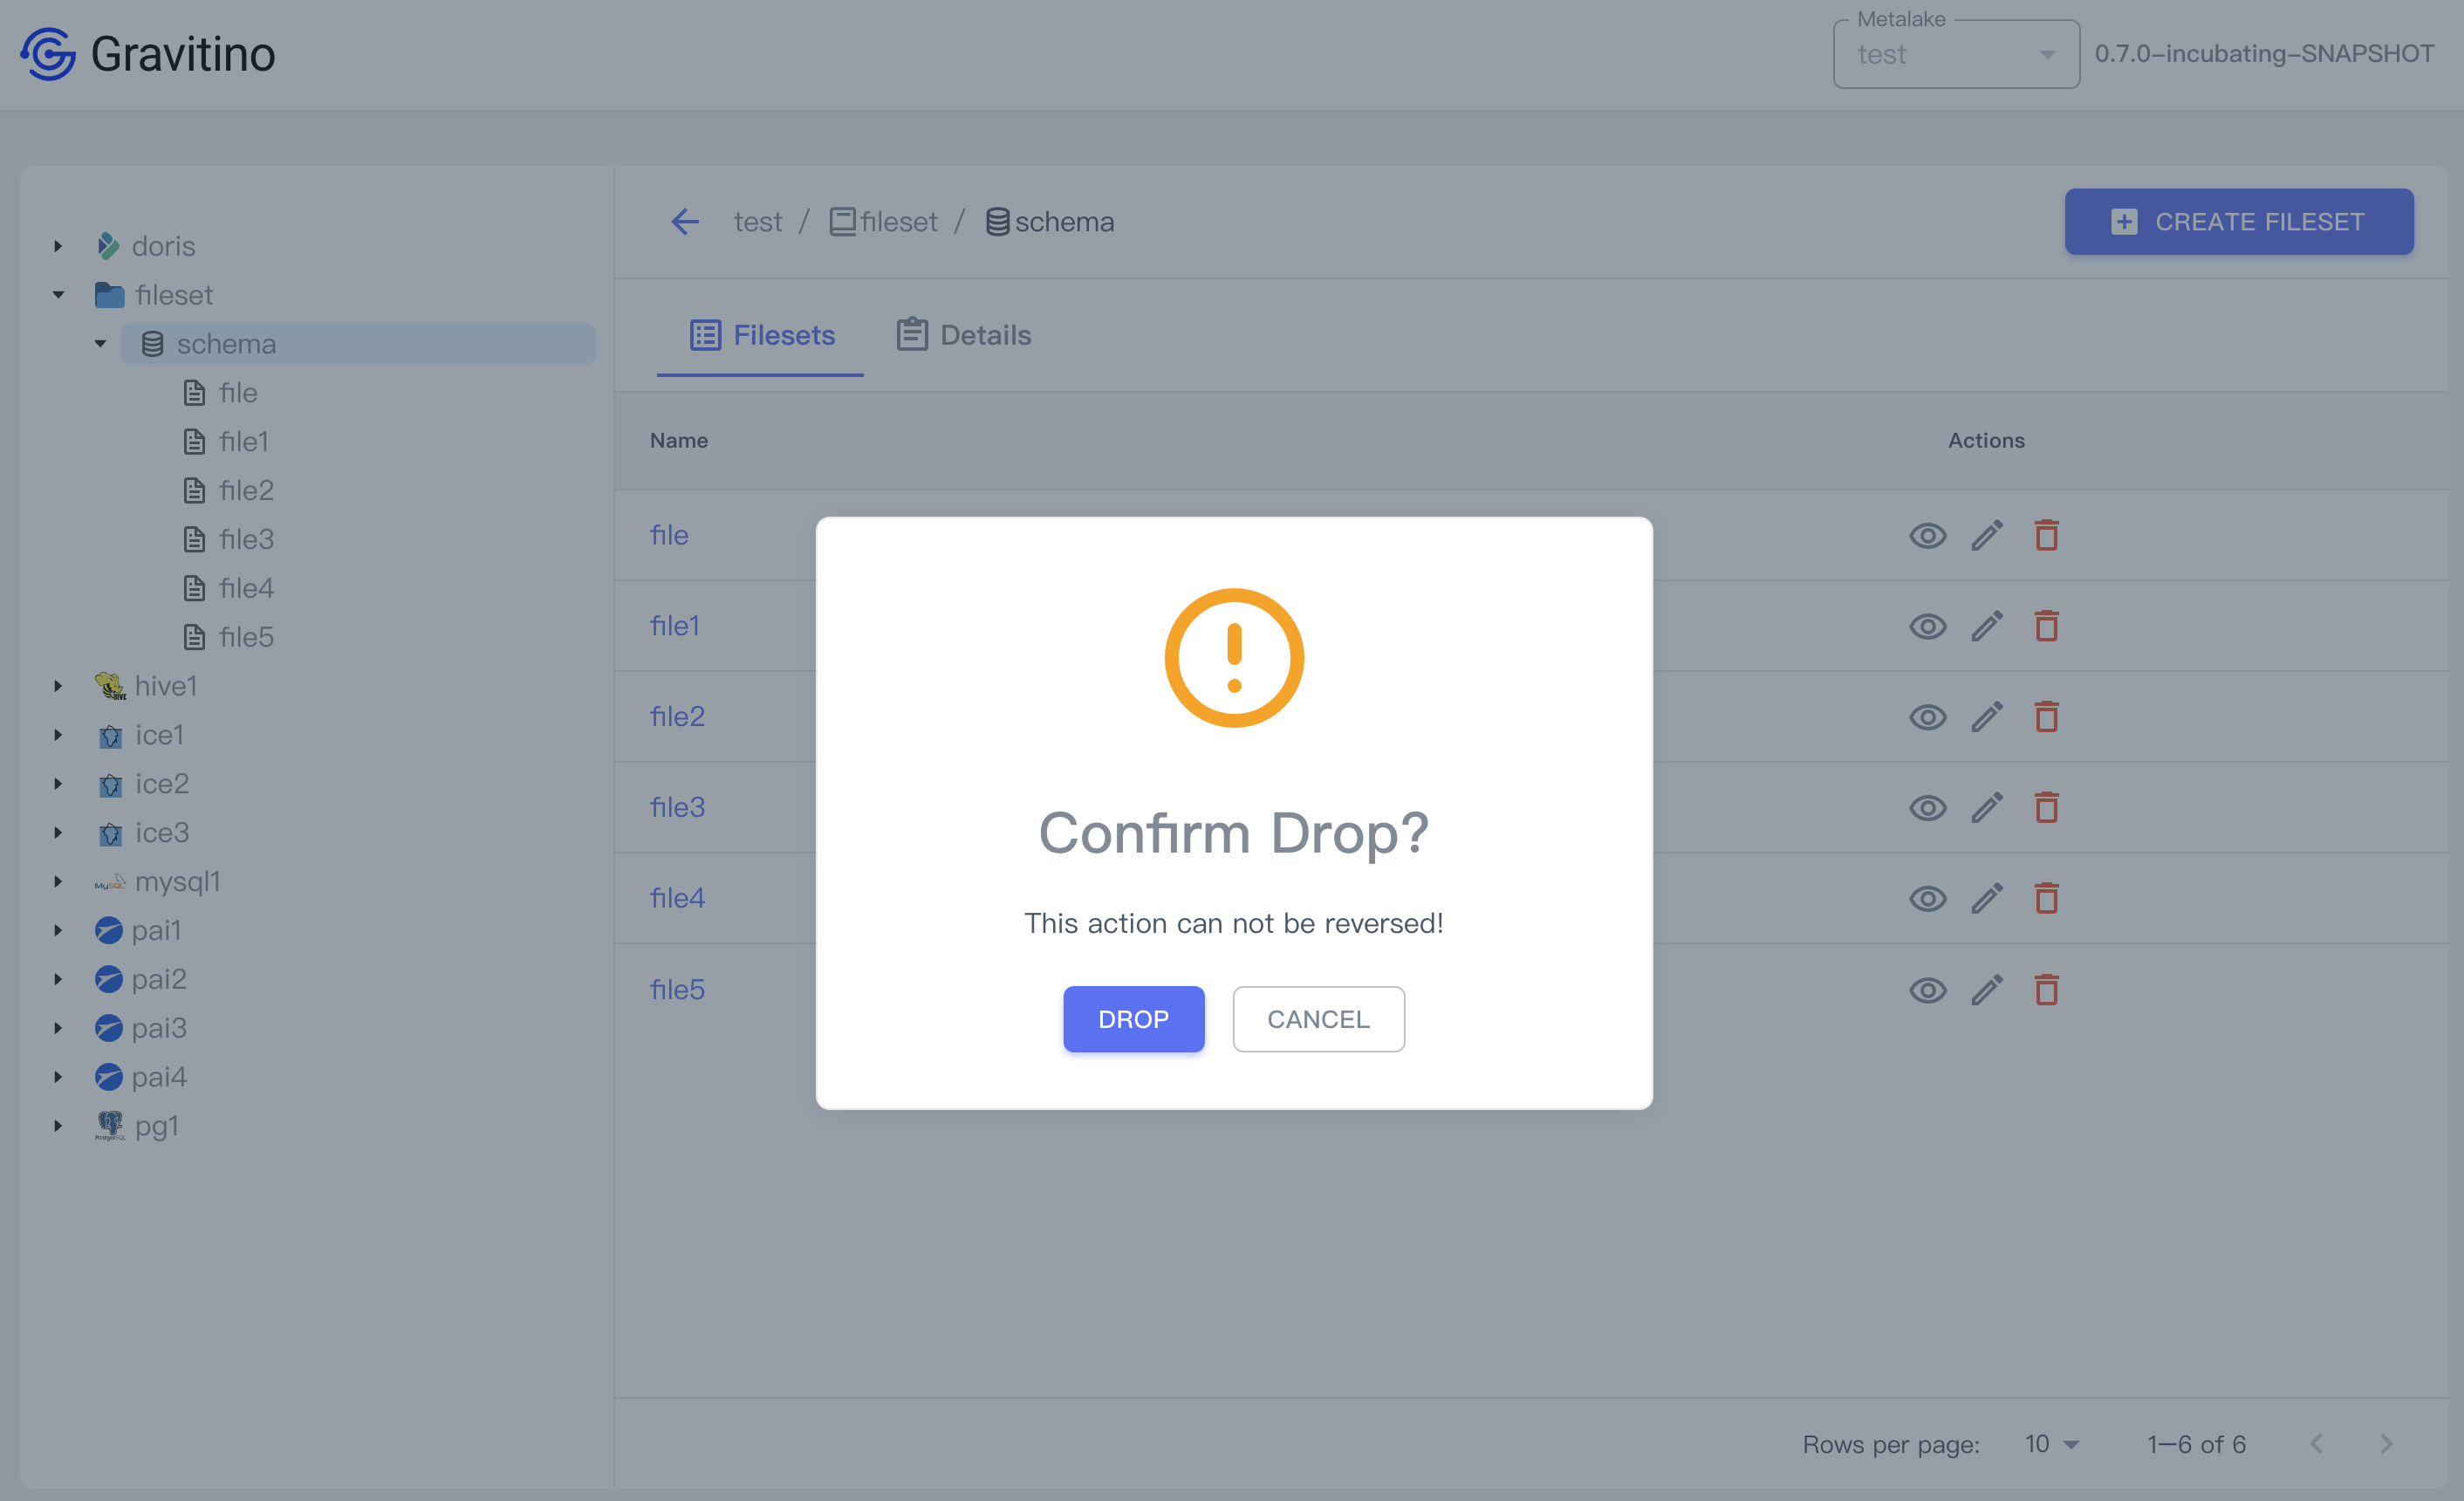This screenshot has width=2464, height=1501.
Task: Open rows per page dropdown
Action: click(x=2051, y=1444)
